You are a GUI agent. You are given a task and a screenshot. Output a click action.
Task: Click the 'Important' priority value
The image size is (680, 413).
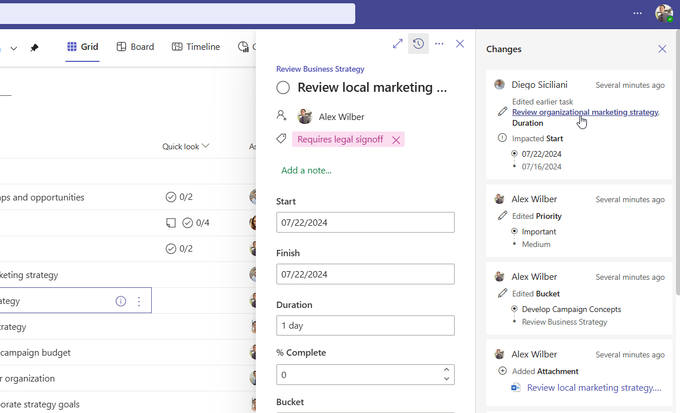pyautogui.click(x=539, y=232)
